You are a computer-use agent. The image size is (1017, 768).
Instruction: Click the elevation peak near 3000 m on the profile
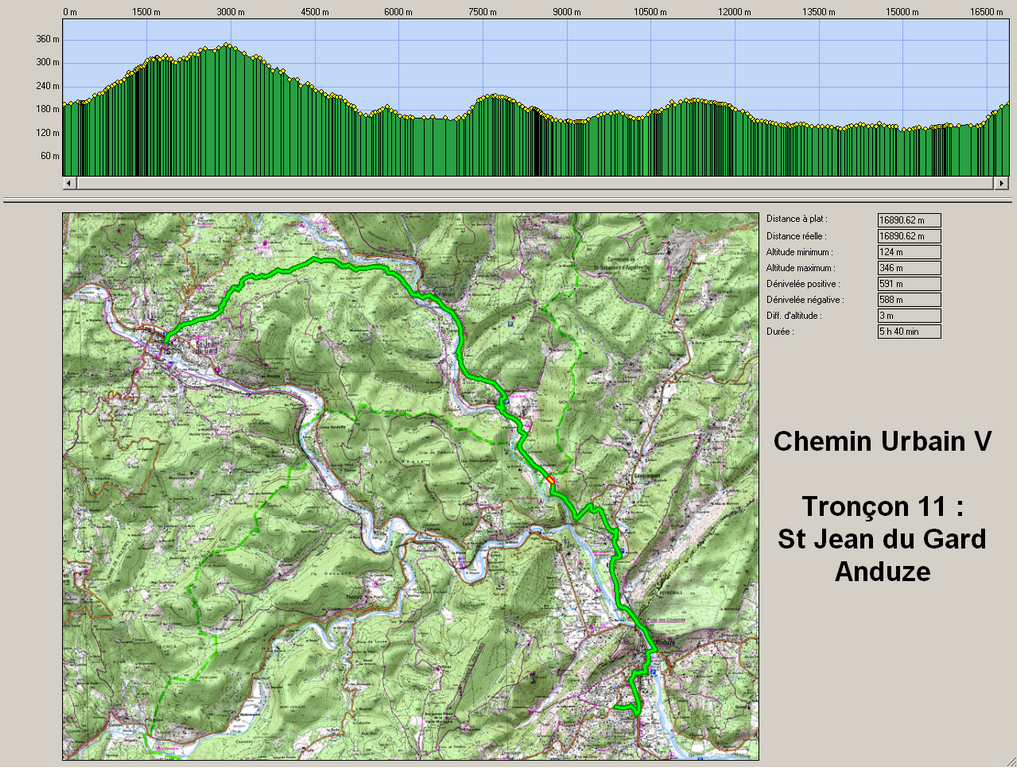(226, 45)
